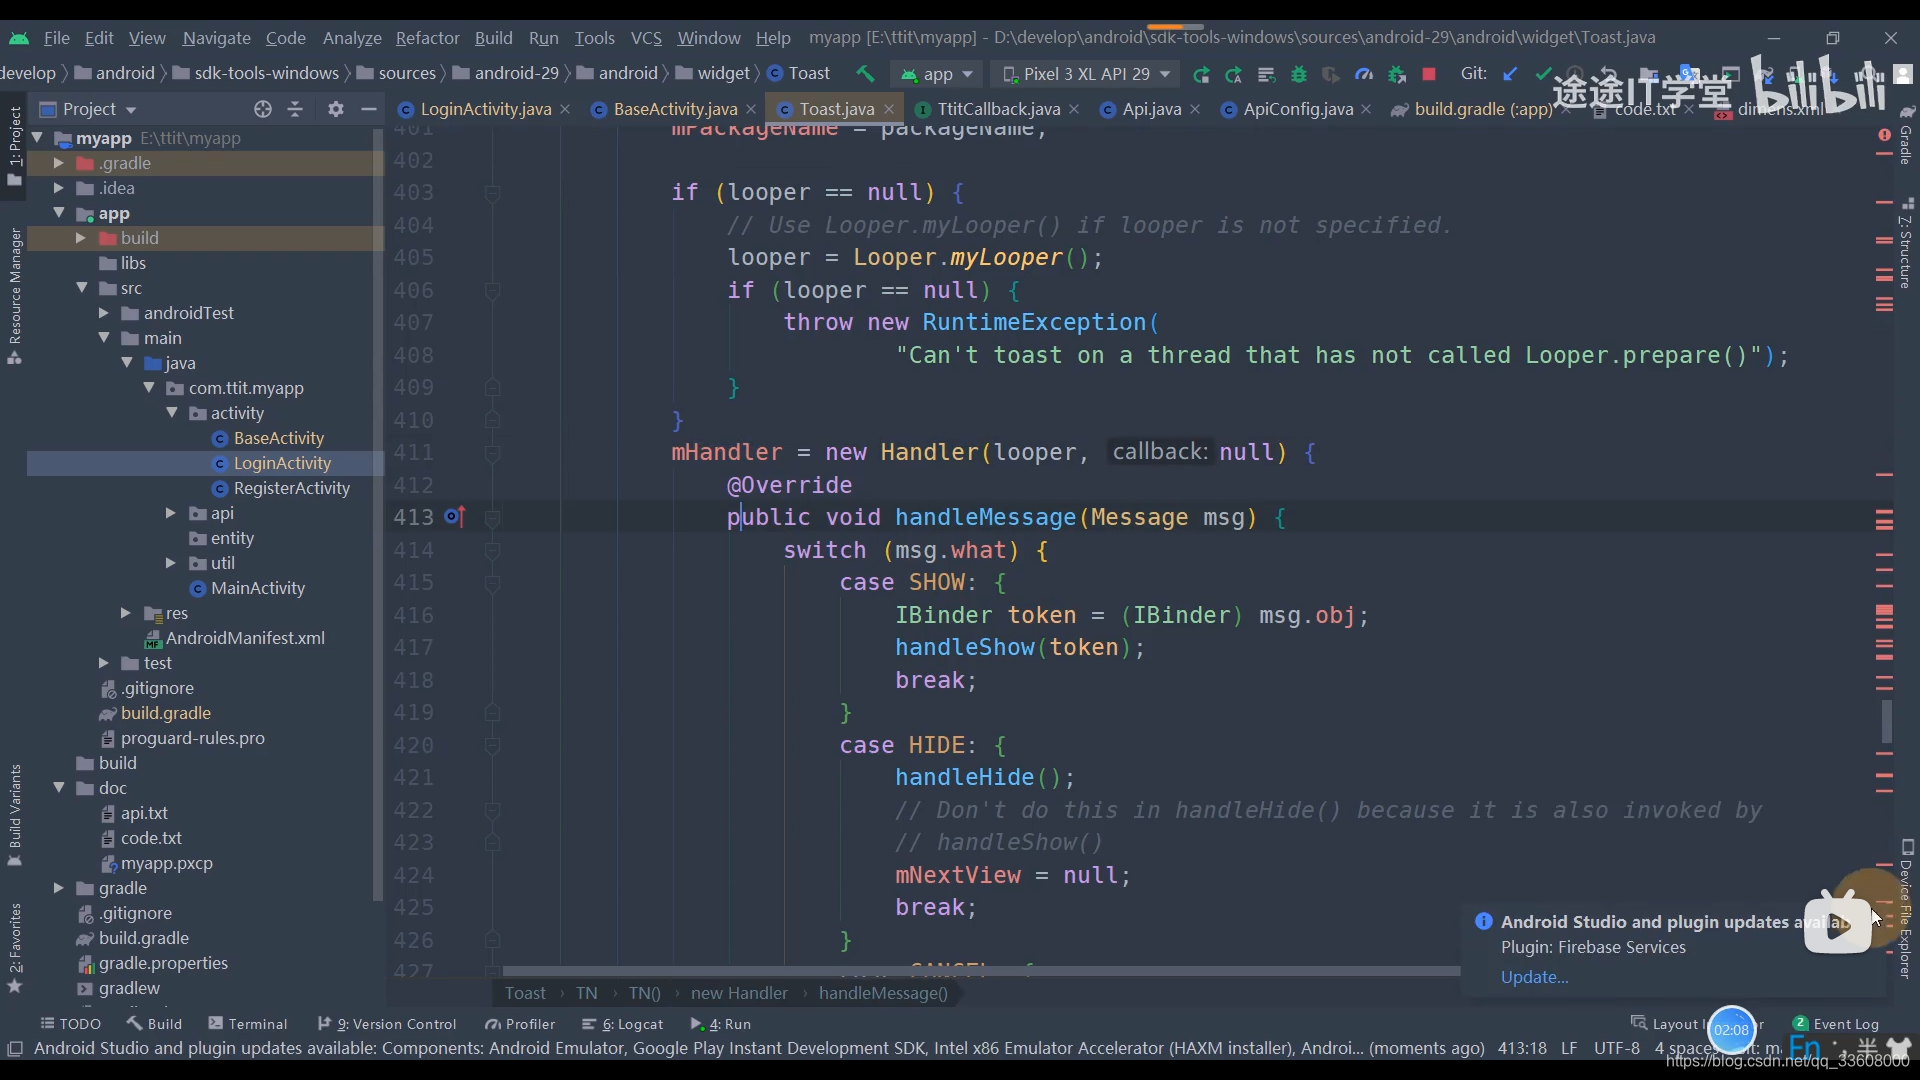Image resolution: width=1920 pixels, height=1080 pixels.
Task: Stop the running app with red square
Action: 1429,74
